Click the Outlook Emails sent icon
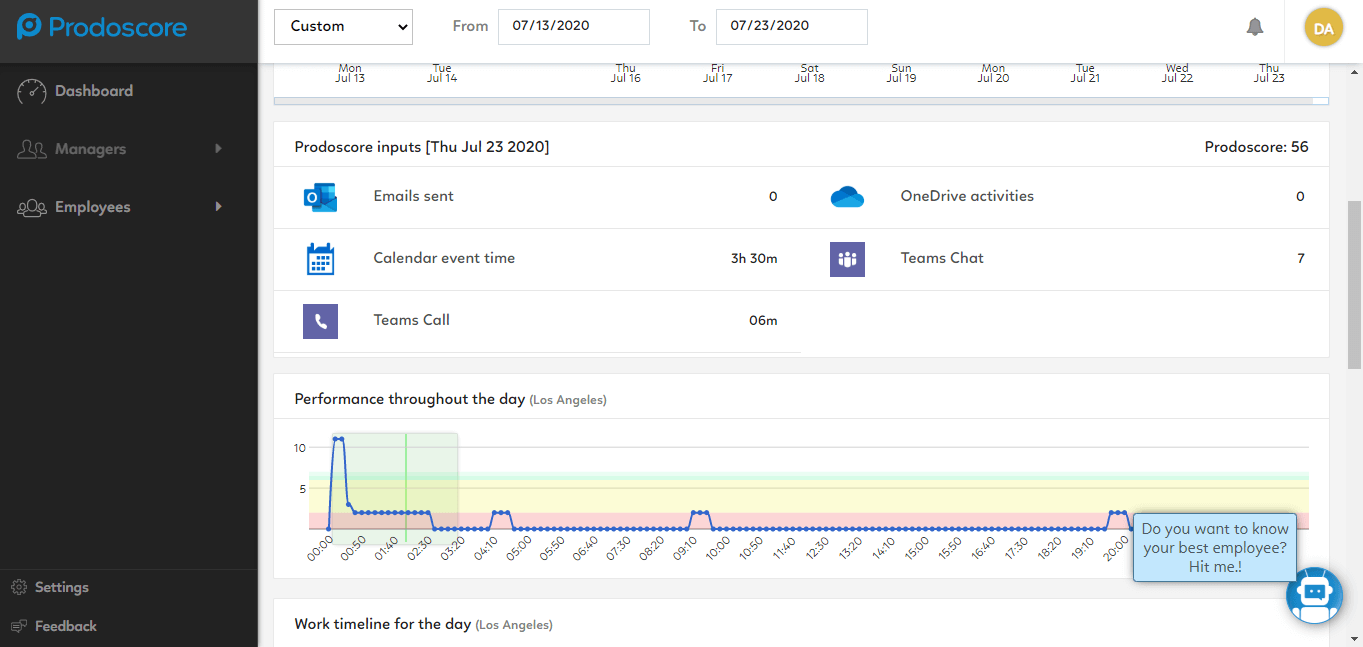 [320, 197]
